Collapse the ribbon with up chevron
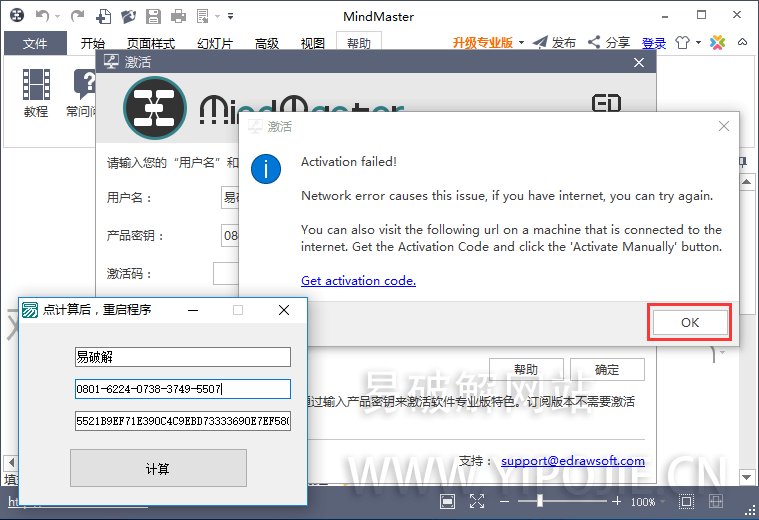This screenshot has width=759, height=520. 743,42
